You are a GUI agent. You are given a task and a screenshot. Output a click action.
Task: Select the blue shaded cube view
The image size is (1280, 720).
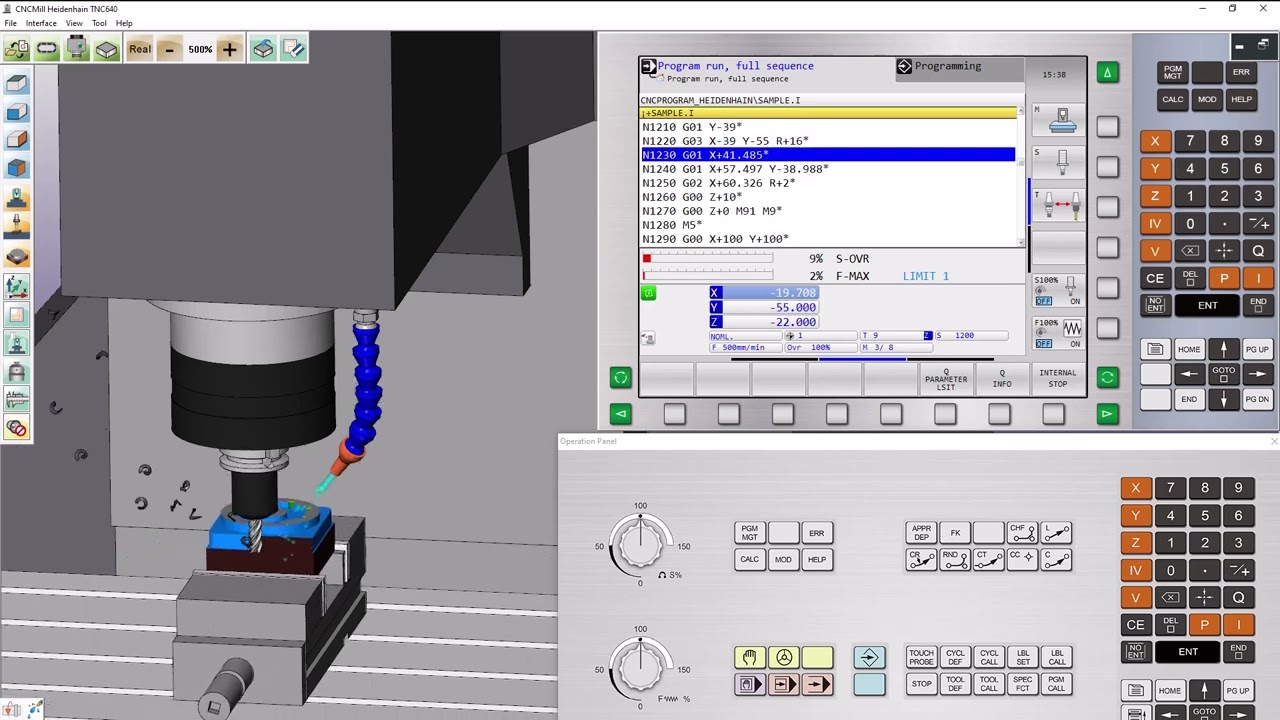[x=16, y=168]
